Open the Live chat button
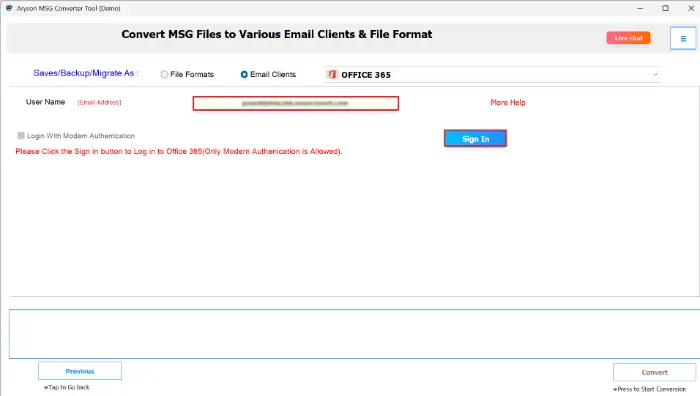Viewport: 700px width, 396px height. click(628, 38)
